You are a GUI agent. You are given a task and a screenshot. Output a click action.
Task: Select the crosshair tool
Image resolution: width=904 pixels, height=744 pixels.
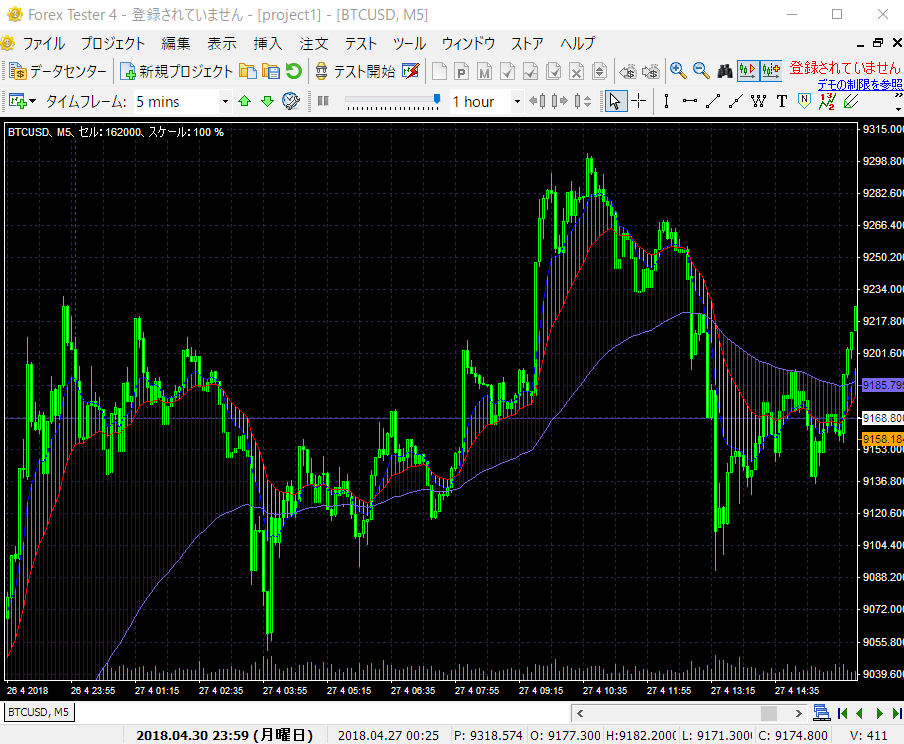(638, 102)
